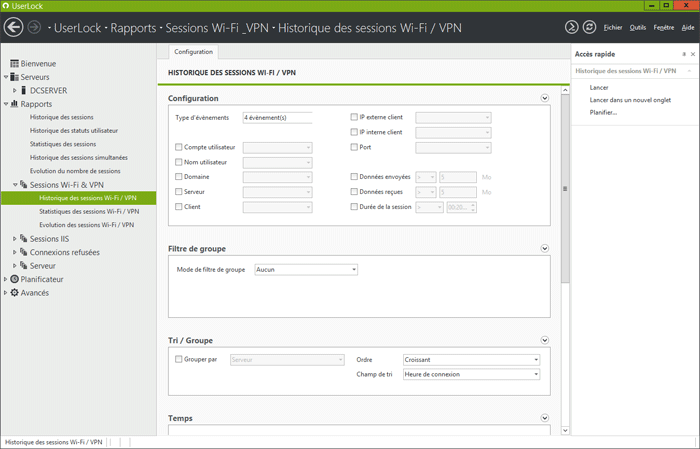Click the Bienvenue grid icon
700x449 pixels.
pyautogui.click(x=14, y=63)
